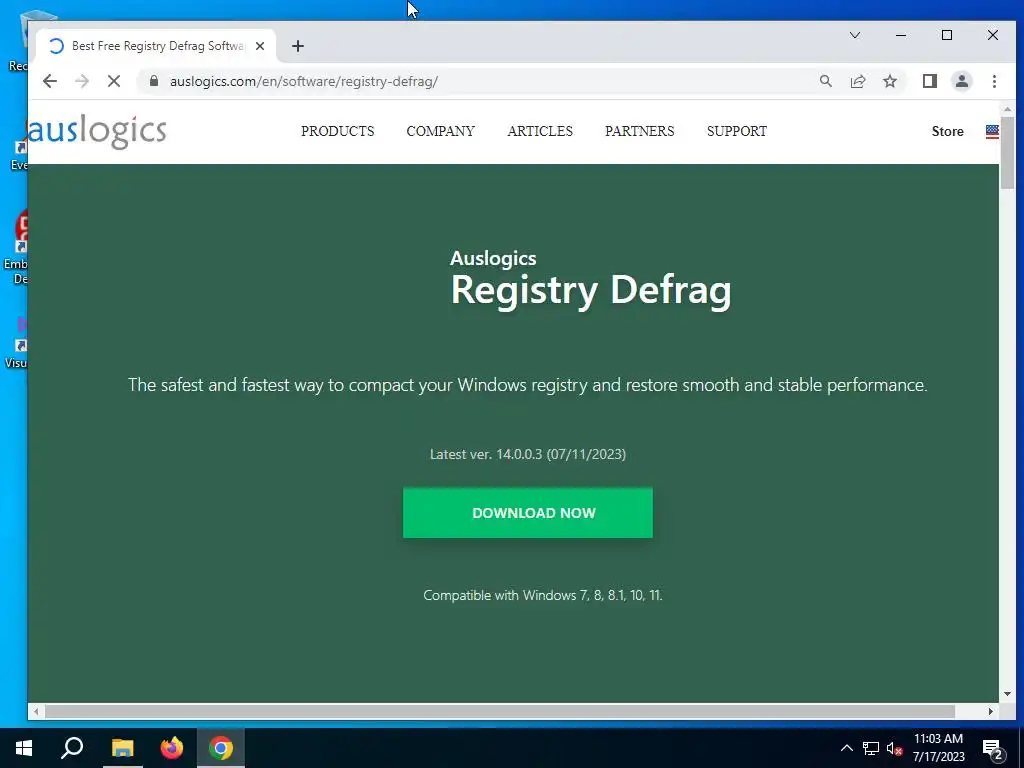Image resolution: width=1024 pixels, height=768 pixels.
Task: Click the magnifier zoom icon in address bar
Action: click(825, 81)
